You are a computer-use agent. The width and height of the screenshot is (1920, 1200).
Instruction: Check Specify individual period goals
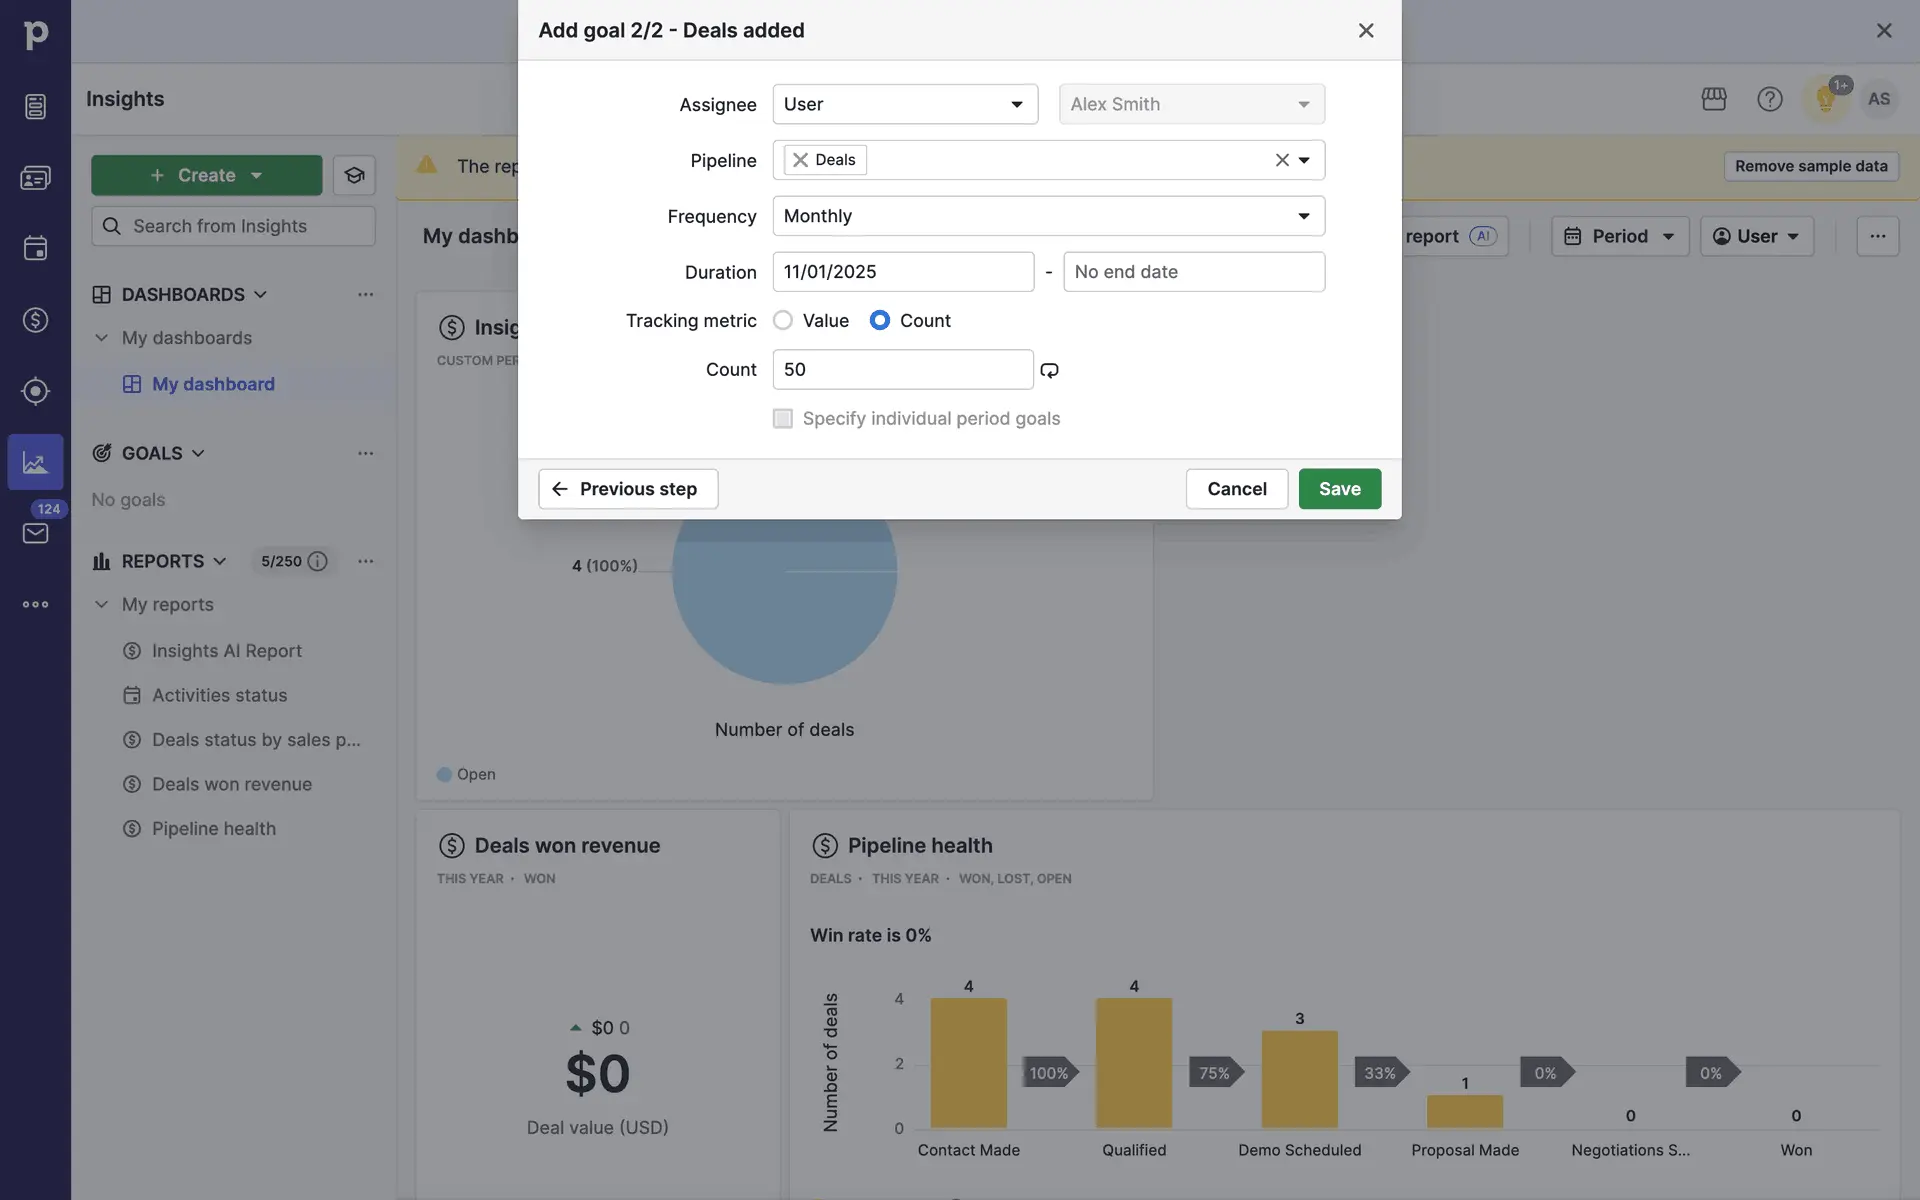coord(783,419)
